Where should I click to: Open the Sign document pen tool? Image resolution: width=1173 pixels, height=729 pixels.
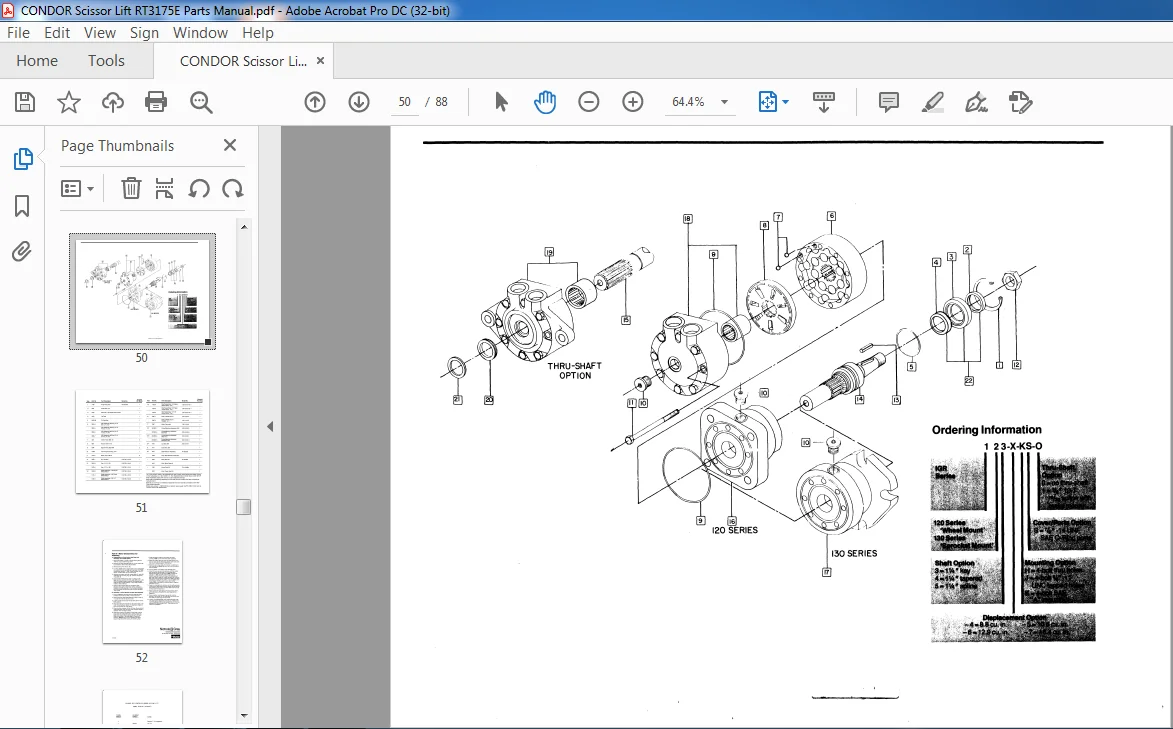click(976, 102)
